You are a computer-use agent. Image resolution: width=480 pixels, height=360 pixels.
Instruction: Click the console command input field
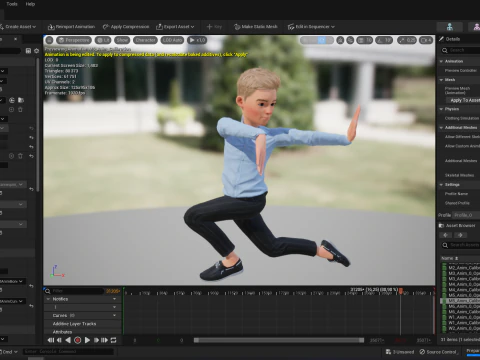(x=68, y=352)
